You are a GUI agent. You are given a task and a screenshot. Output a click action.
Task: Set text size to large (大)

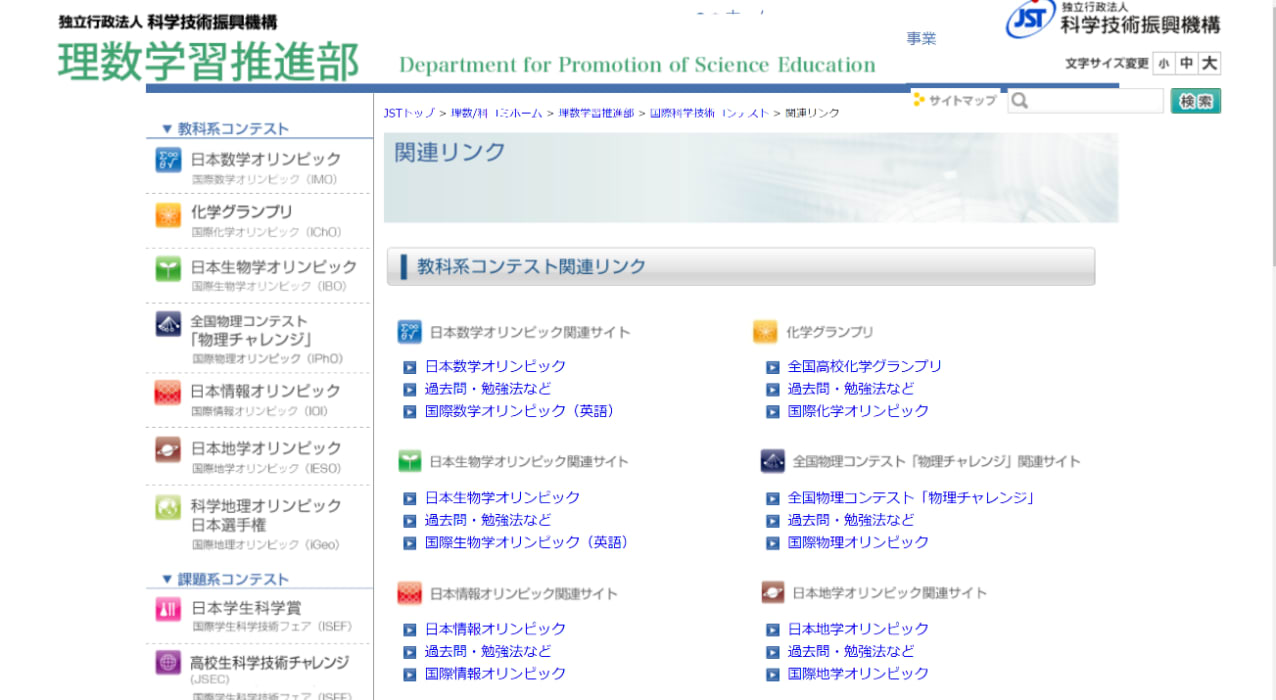1209,64
